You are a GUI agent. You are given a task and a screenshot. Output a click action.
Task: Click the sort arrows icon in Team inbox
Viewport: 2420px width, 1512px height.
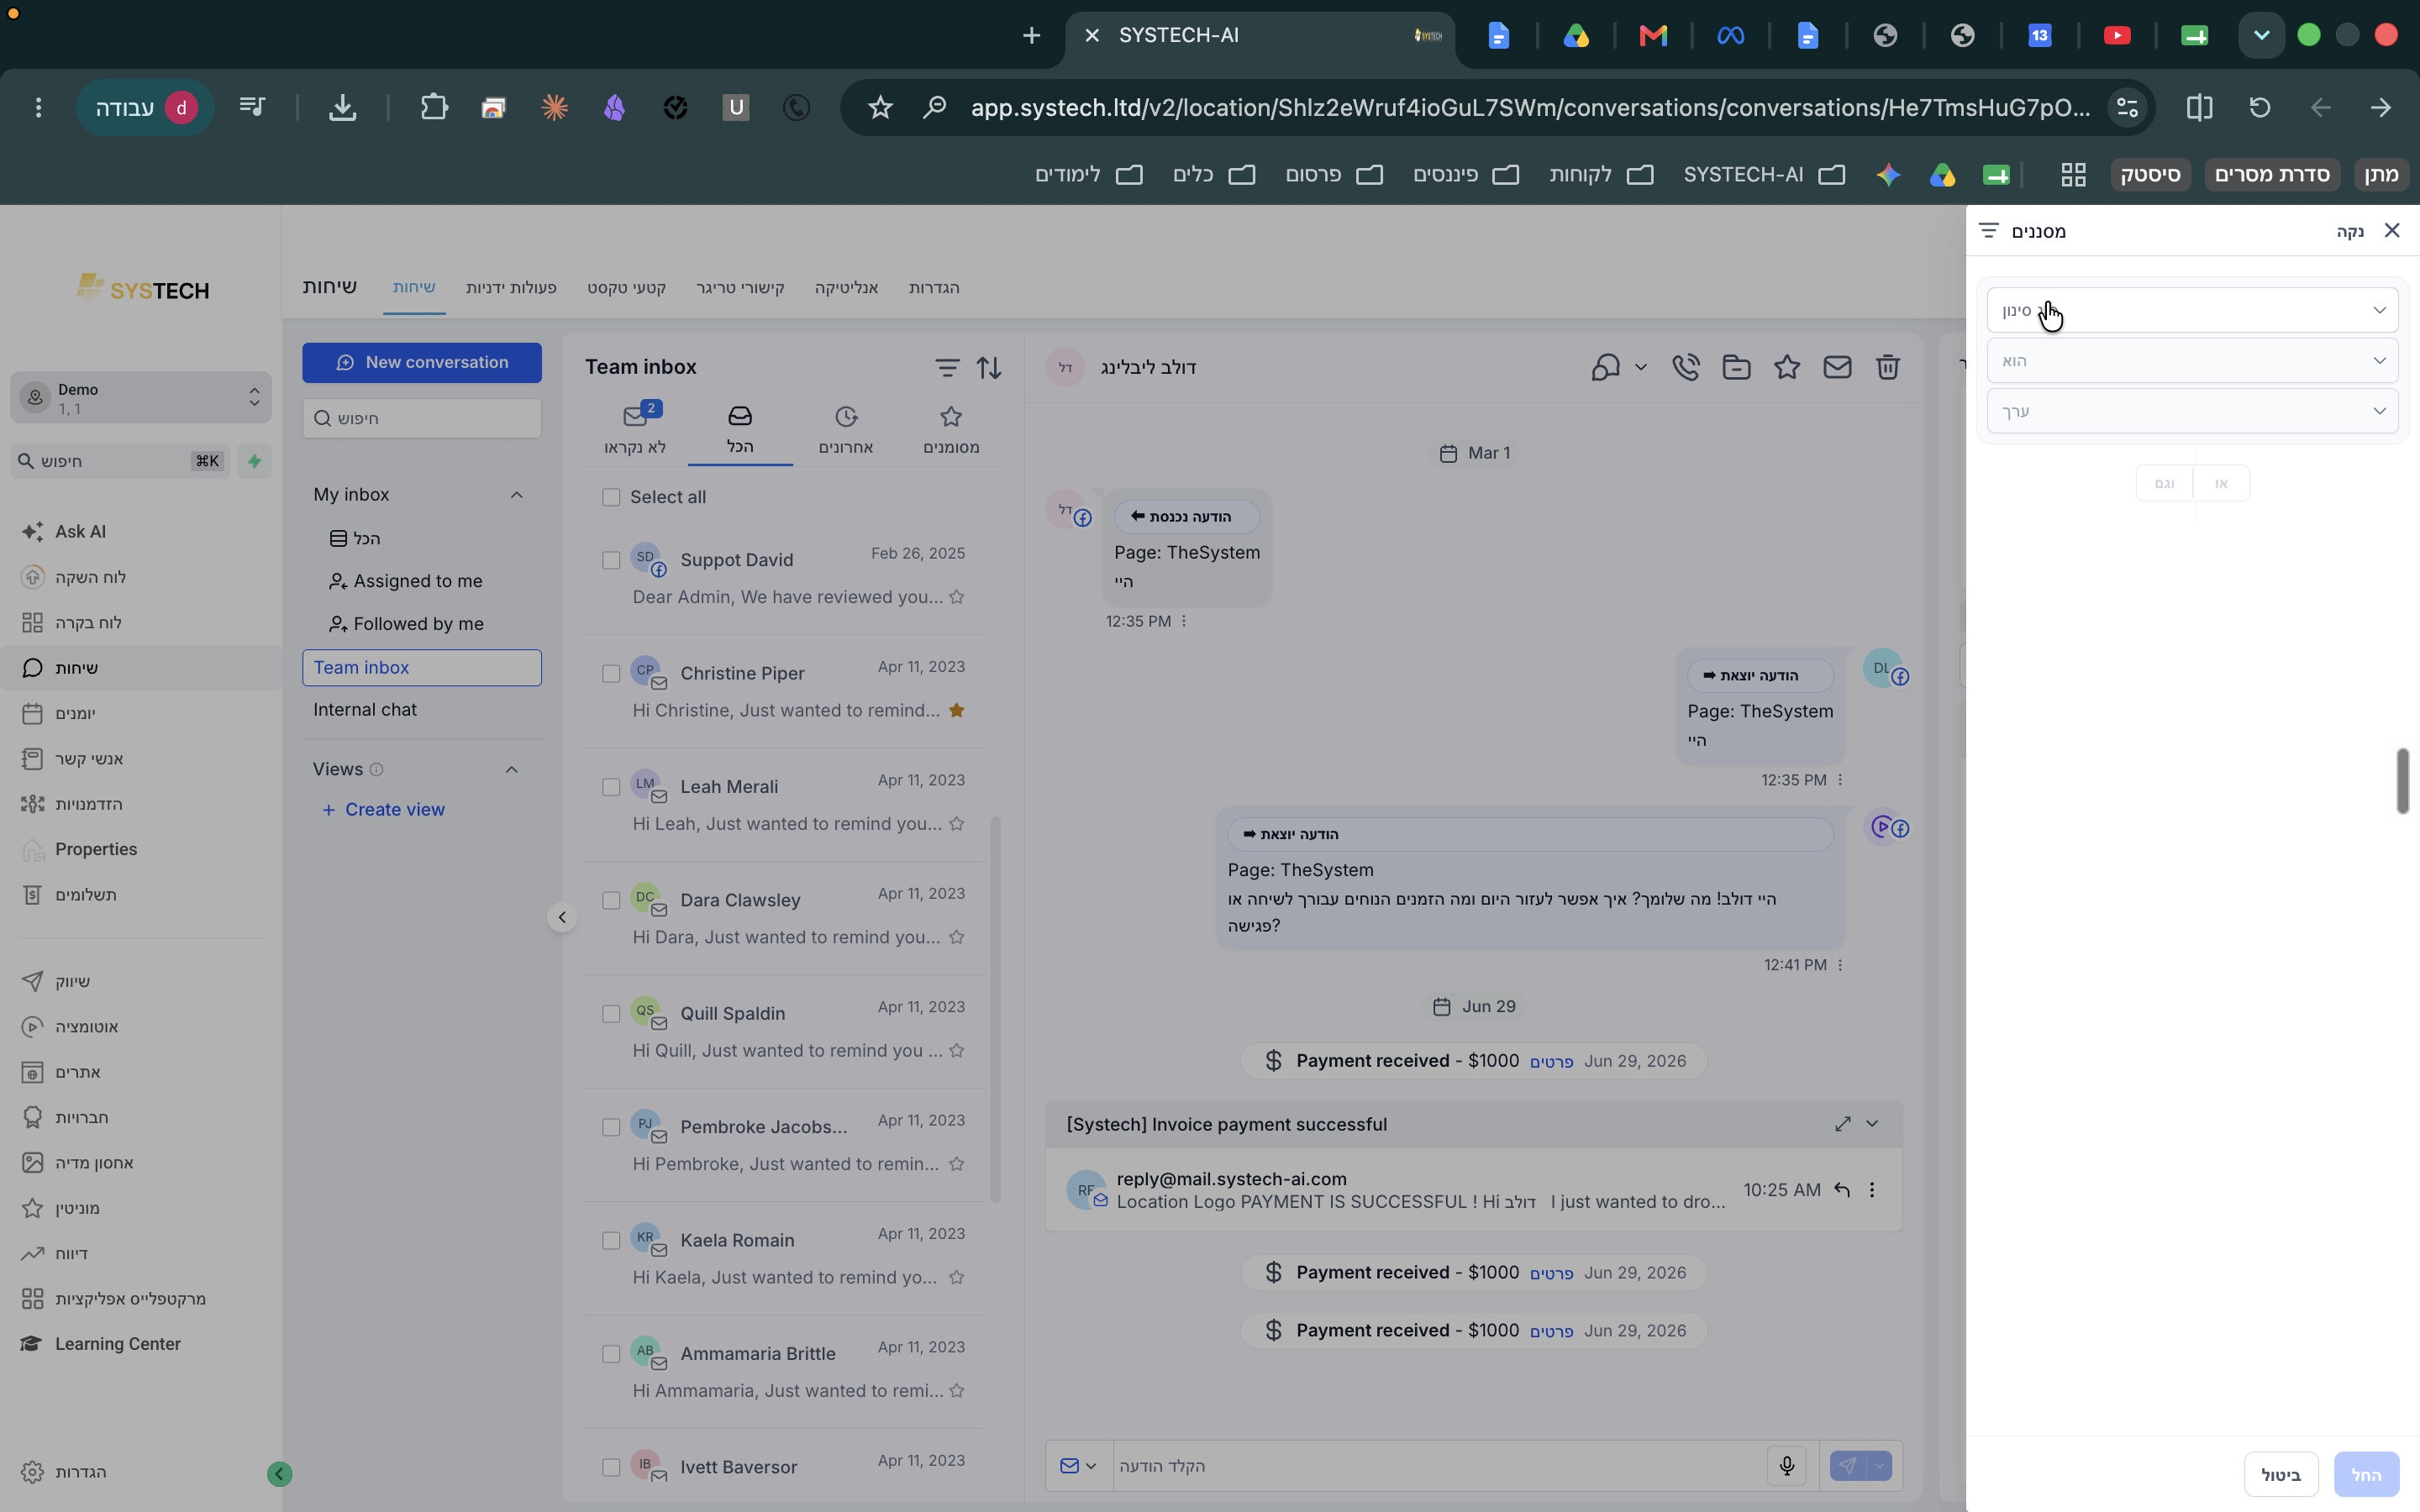click(x=989, y=368)
